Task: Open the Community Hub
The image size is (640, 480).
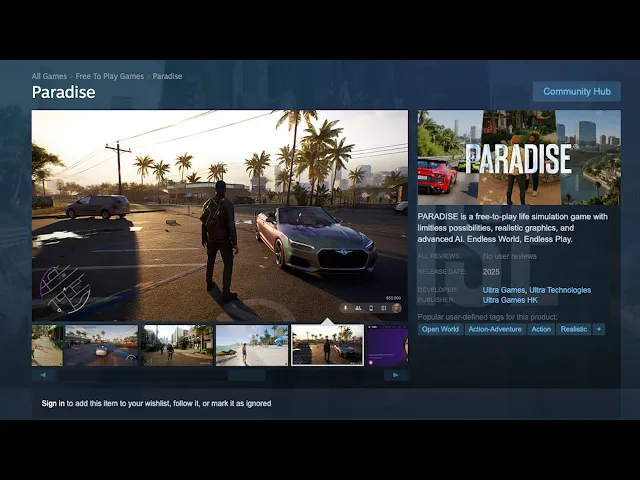Action: pyautogui.click(x=577, y=91)
